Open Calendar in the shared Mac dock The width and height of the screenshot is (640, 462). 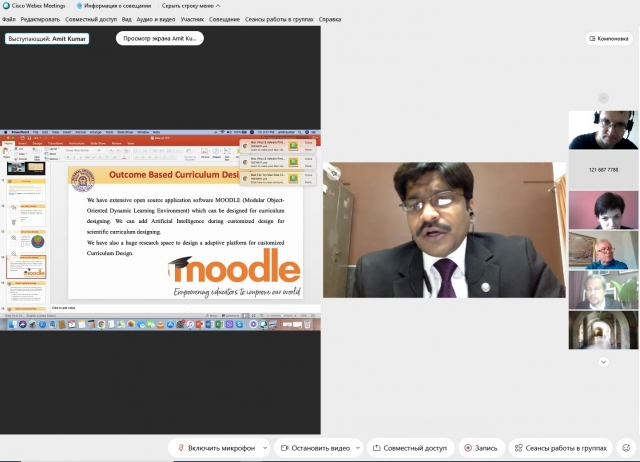71,324
